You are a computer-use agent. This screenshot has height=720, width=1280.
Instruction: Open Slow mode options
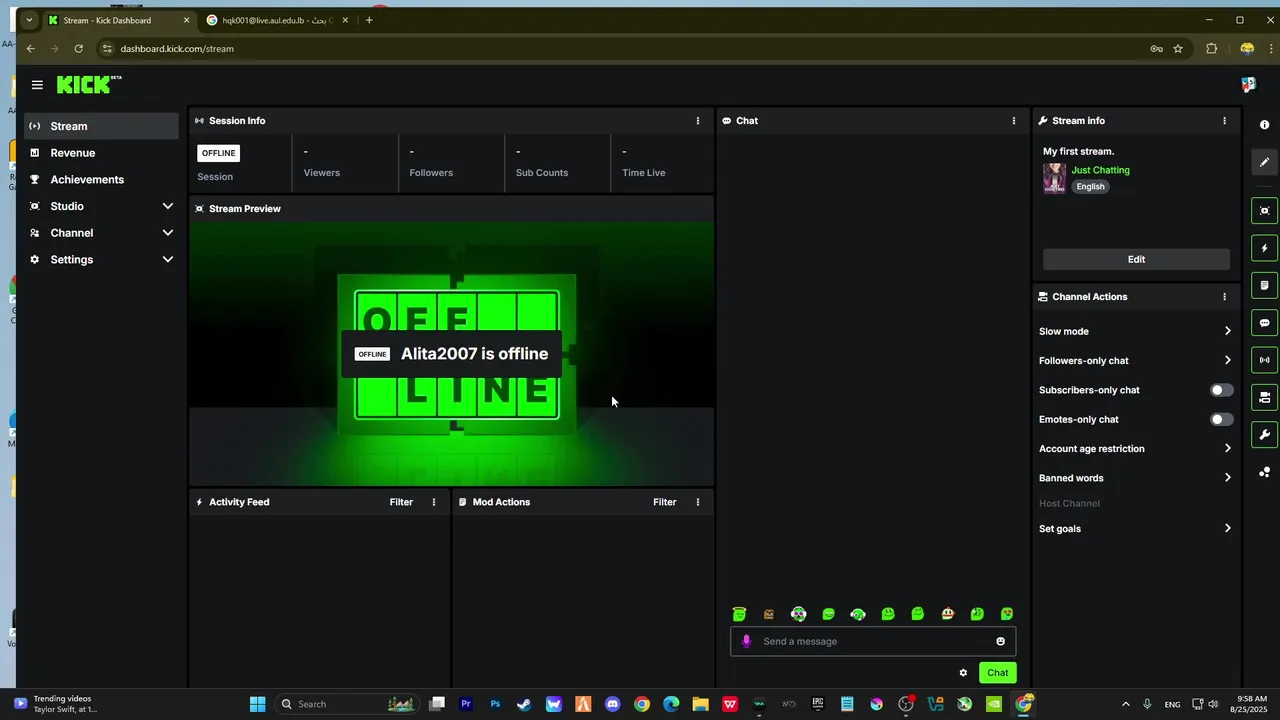coord(1135,331)
